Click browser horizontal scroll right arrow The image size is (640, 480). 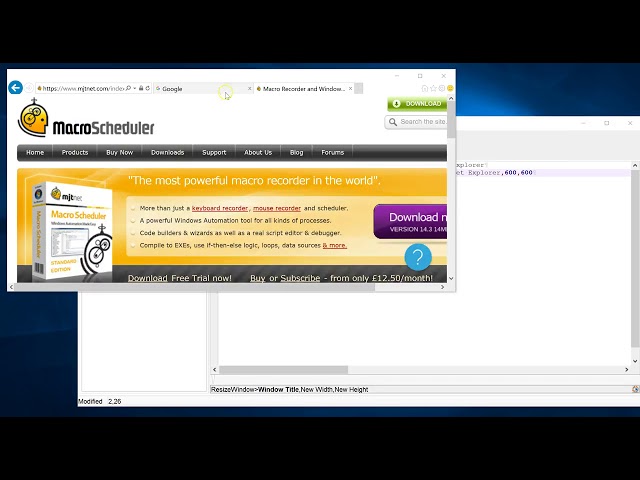click(x=442, y=287)
